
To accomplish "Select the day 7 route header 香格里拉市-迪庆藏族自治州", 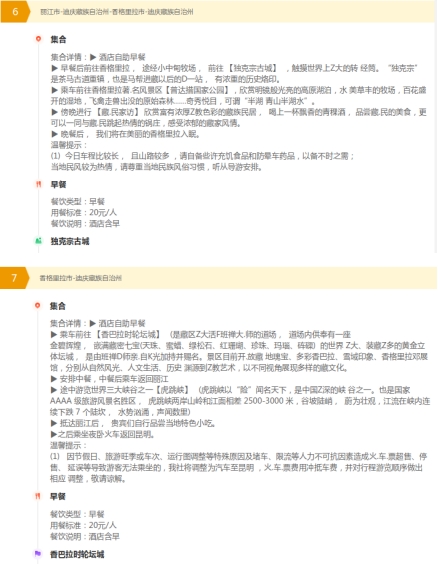I will [x=81, y=278].
